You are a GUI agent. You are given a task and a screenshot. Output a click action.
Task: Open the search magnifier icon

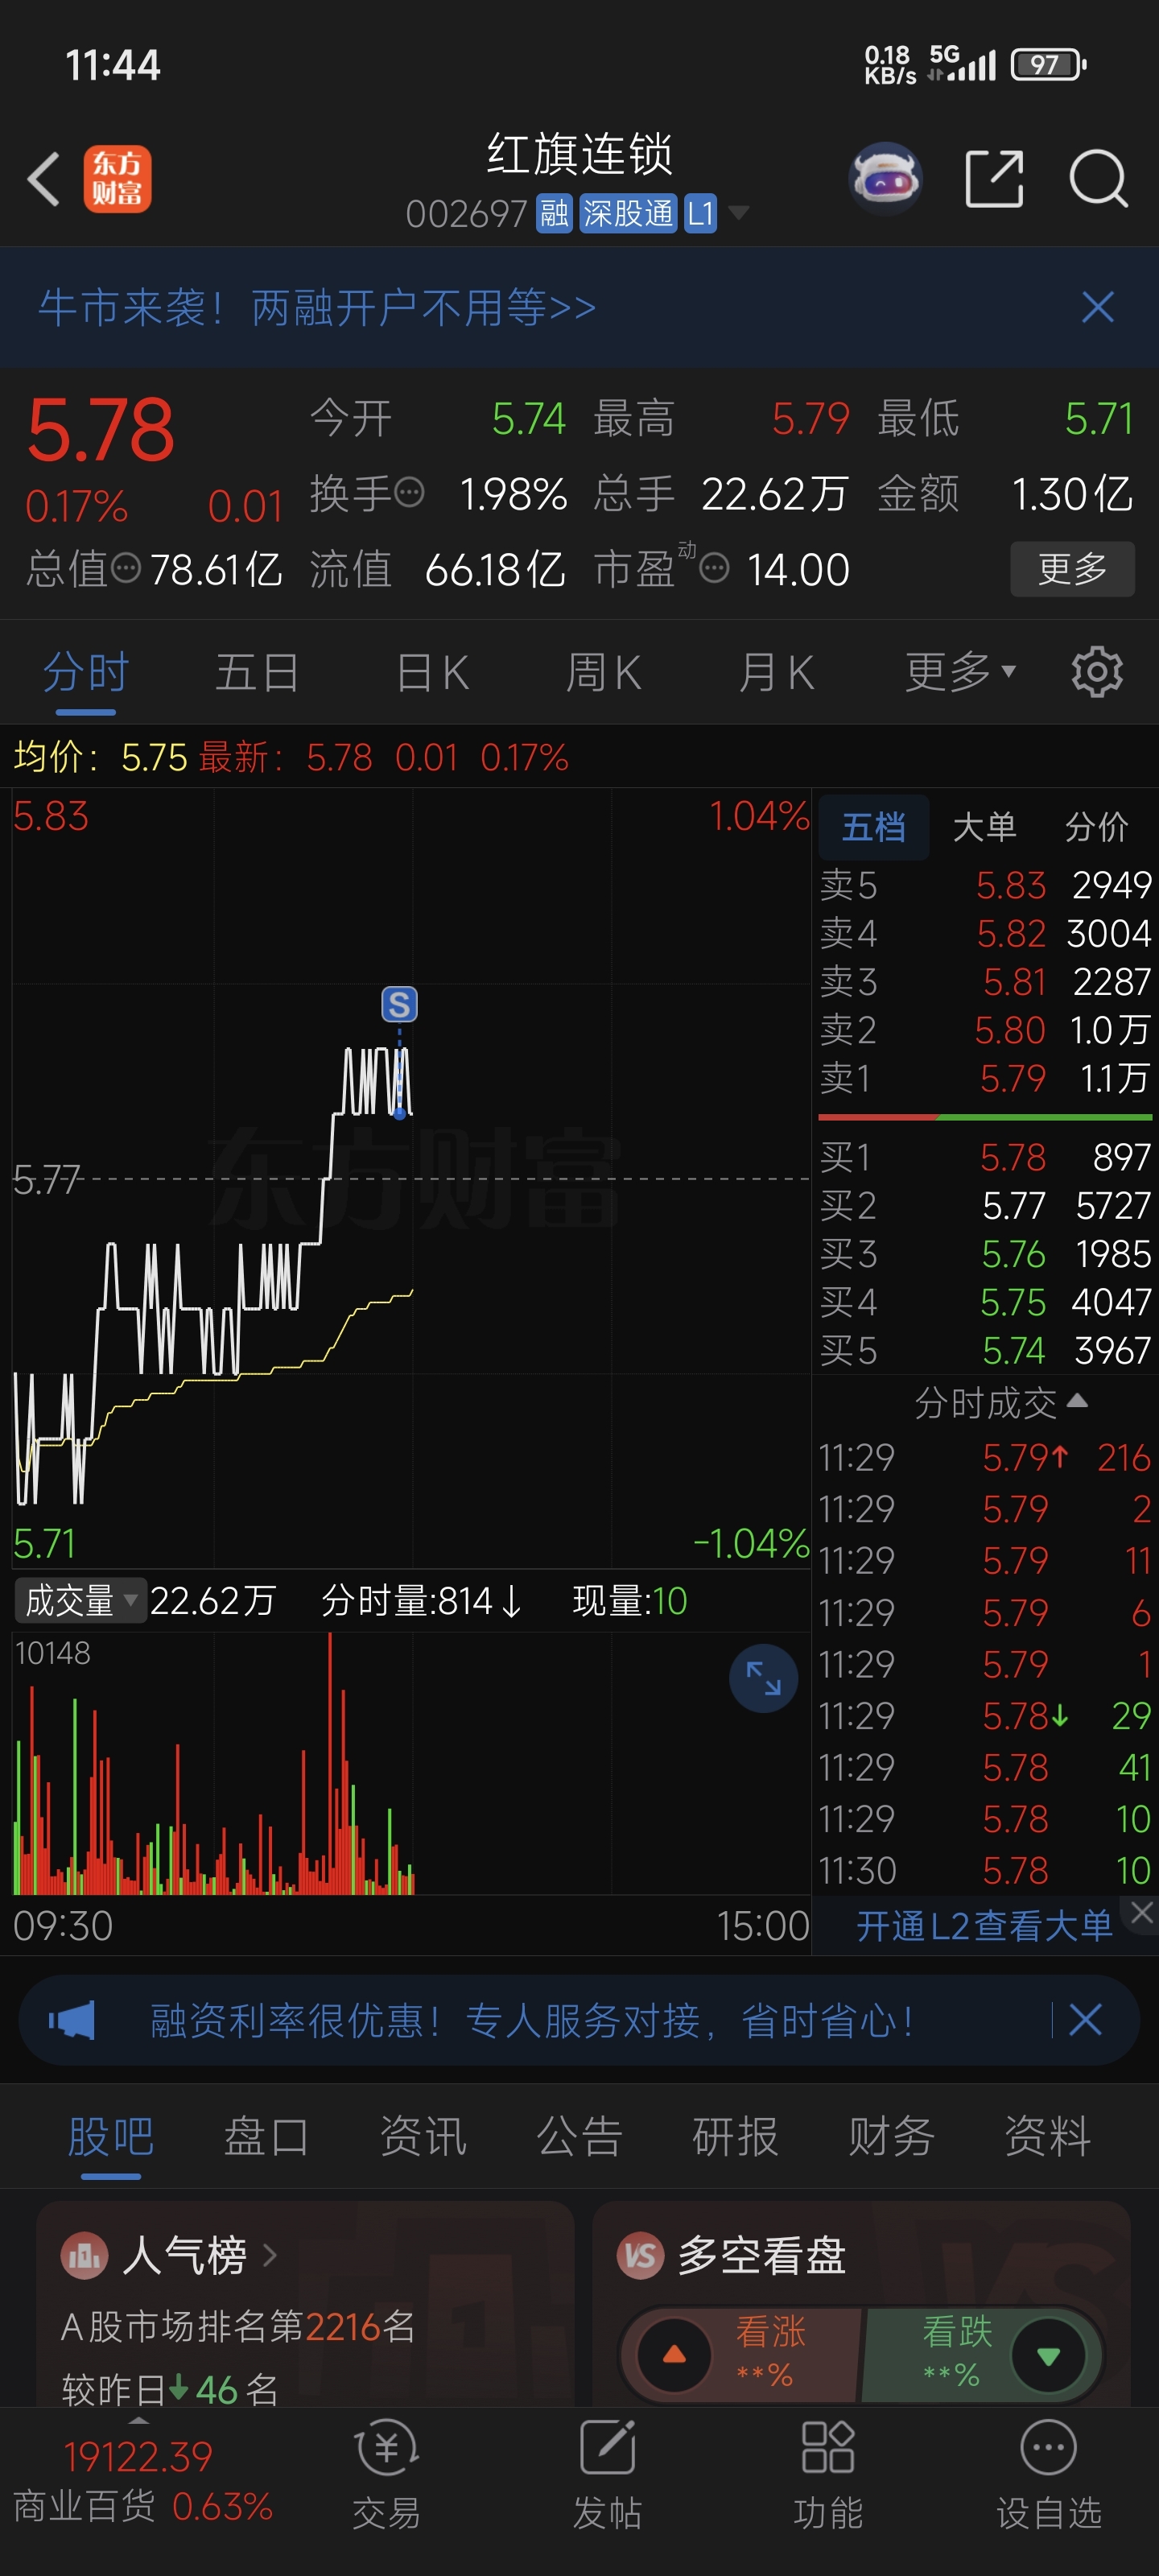tap(1098, 179)
